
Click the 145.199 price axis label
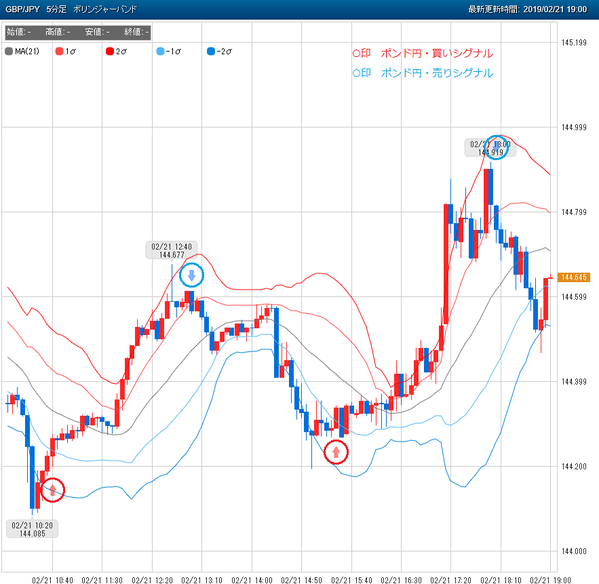574,42
